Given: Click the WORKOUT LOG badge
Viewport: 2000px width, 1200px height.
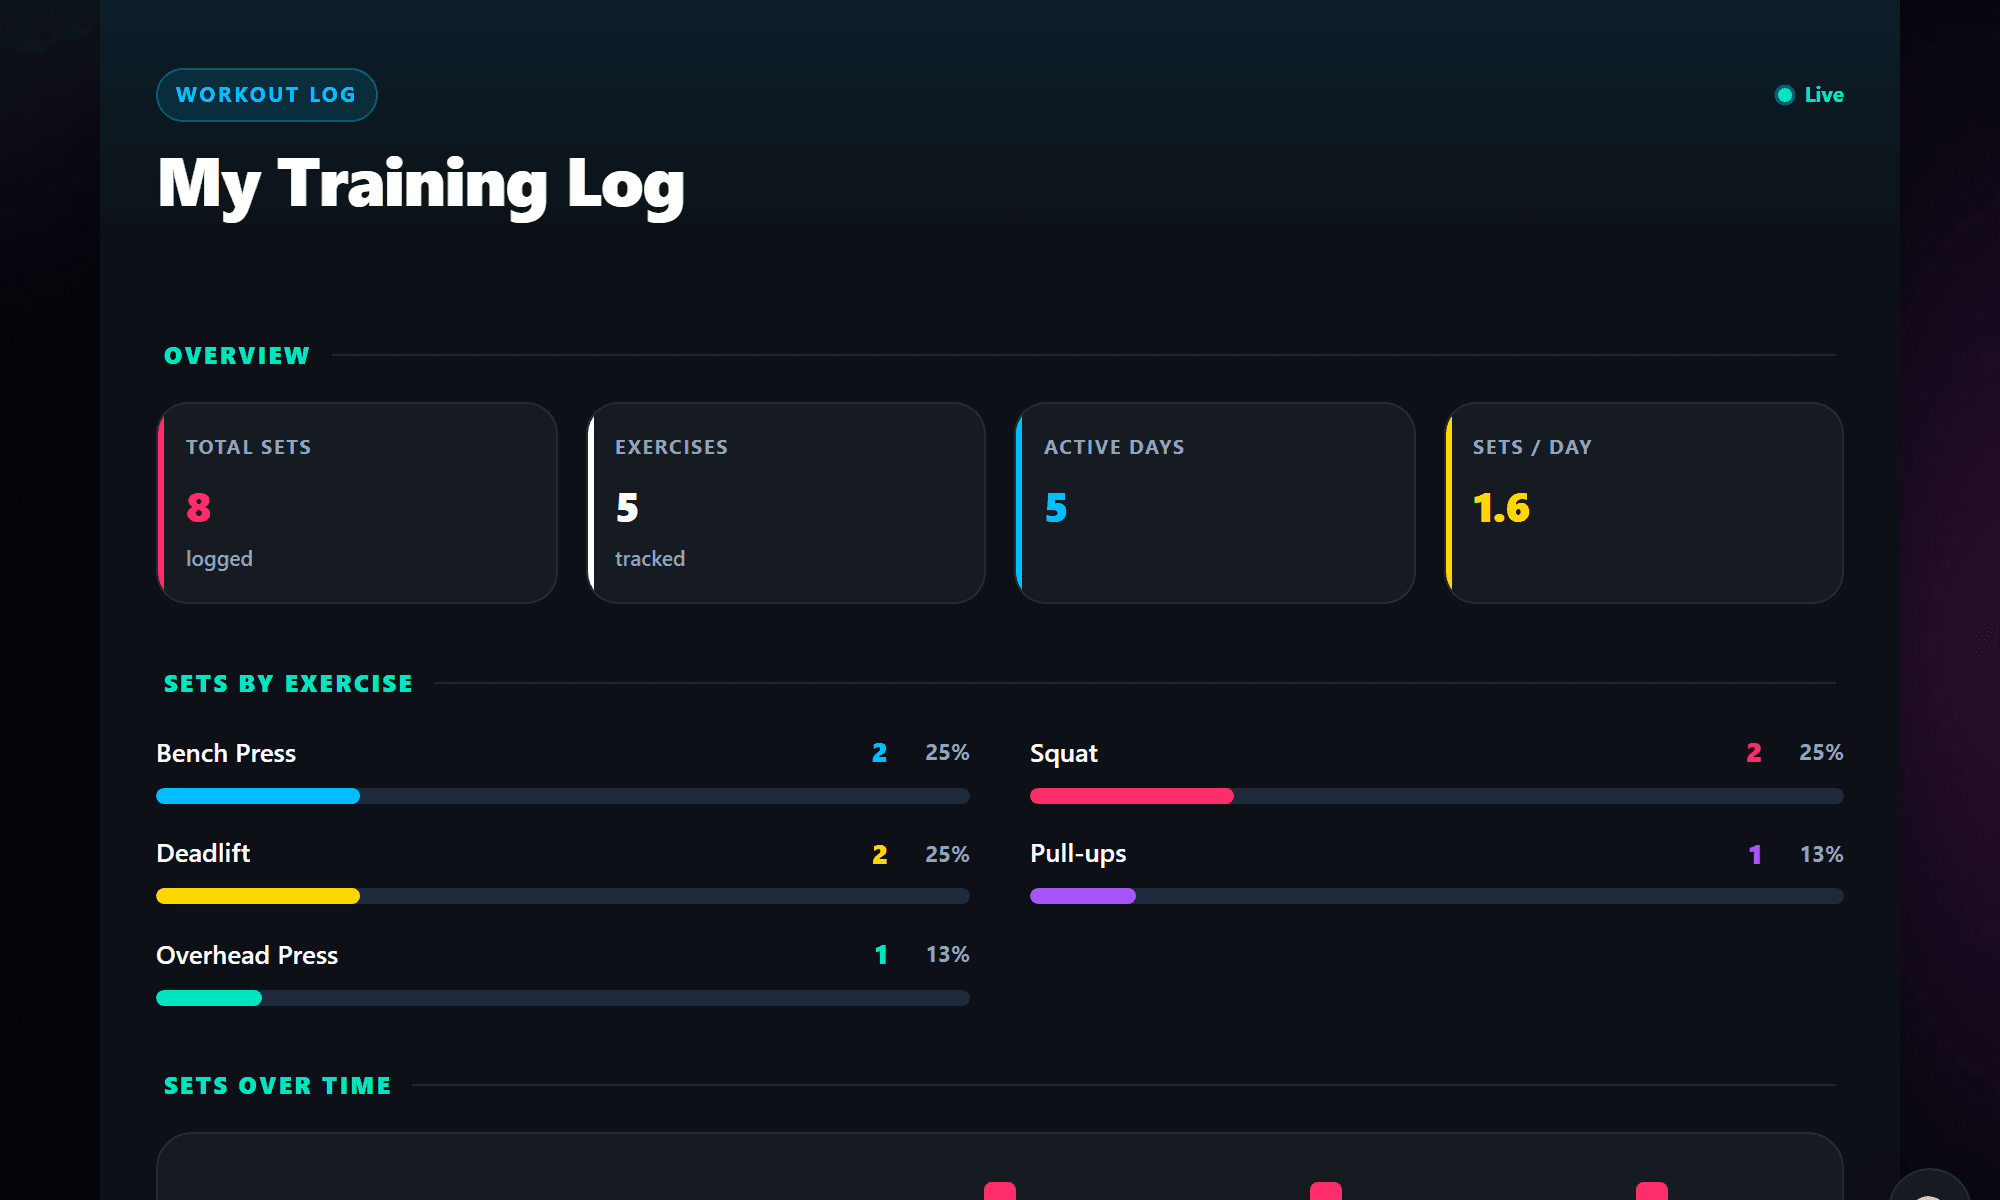Looking at the screenshot, I should [x=266, y=95].
